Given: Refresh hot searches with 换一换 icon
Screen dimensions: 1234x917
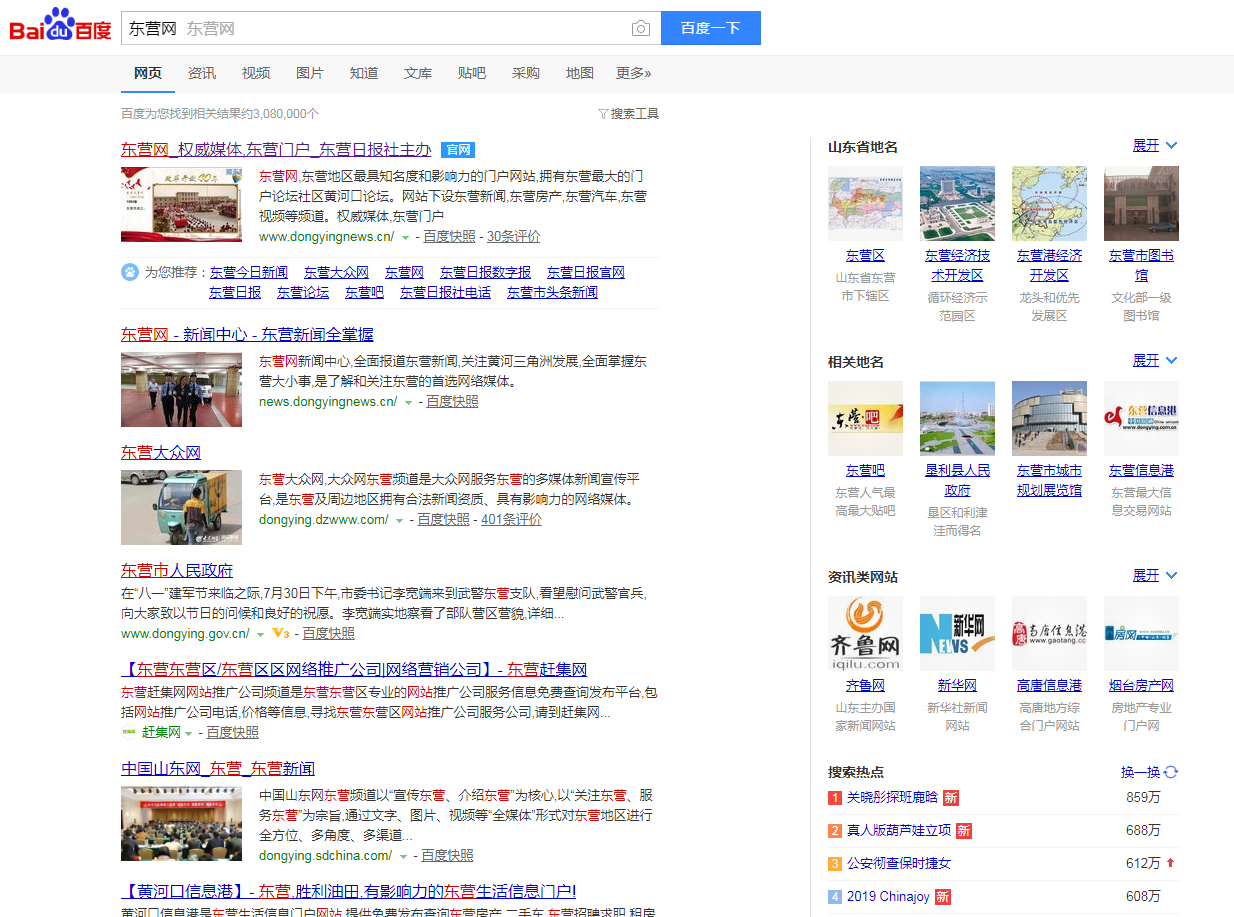Looking at the screenshot, I should 1171,772.
